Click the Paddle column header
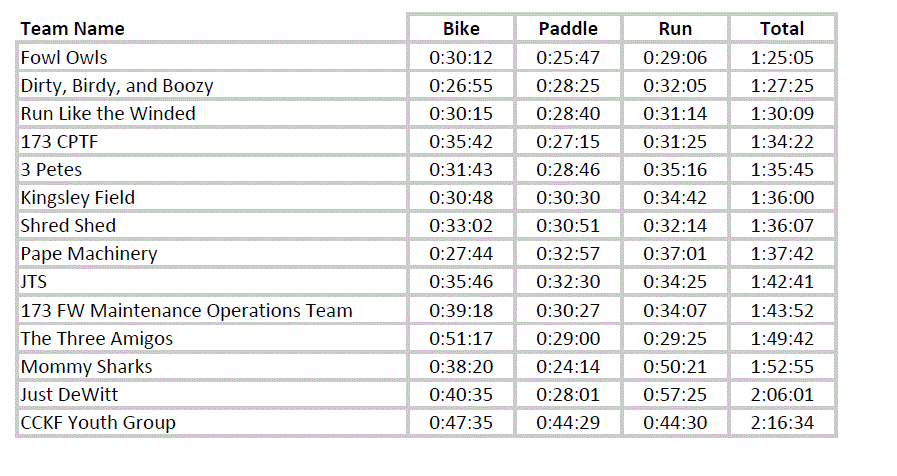Image resolution: width=897 pixels, height=476 pixels. 568,28
